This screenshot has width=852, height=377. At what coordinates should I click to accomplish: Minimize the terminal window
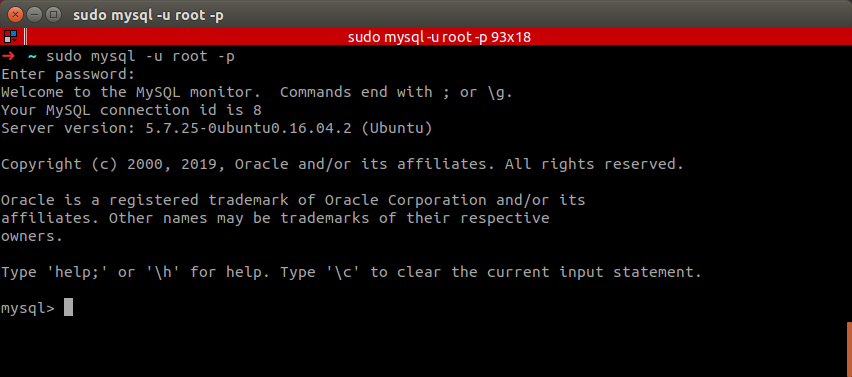tap(35, 15)
